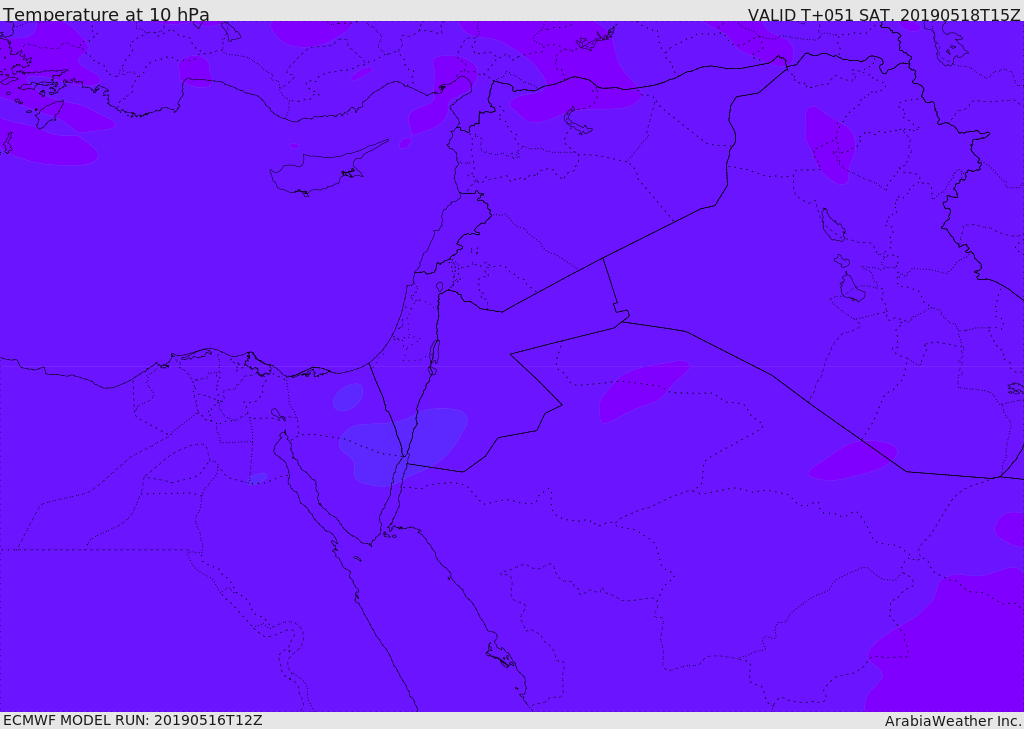Click the 'VALID T+051 SAT. 20190518T15Z' label
Viewport: 1024px width, 729px height.
point(884,14)
